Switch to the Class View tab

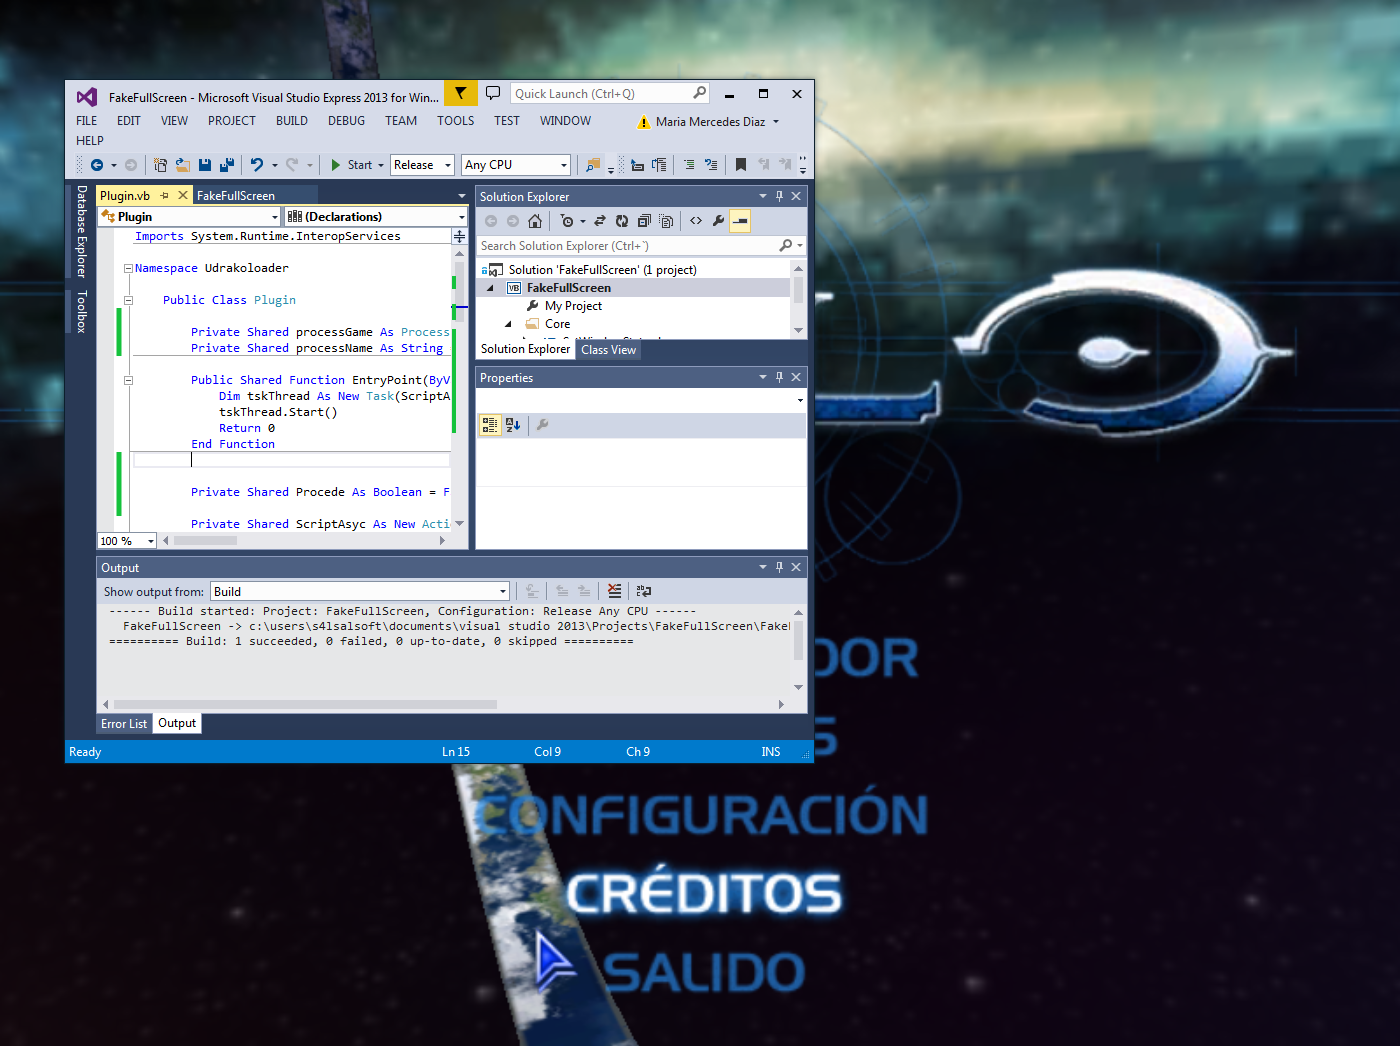point(608,350)
